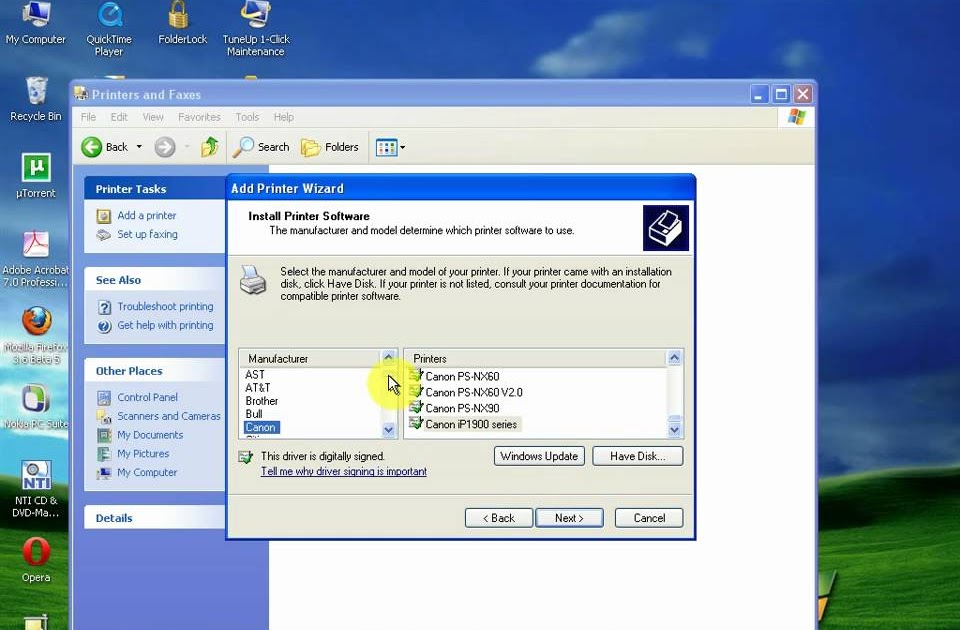
Task: Go to Control Panel in Other Places
Action: (x=147, y=397)
